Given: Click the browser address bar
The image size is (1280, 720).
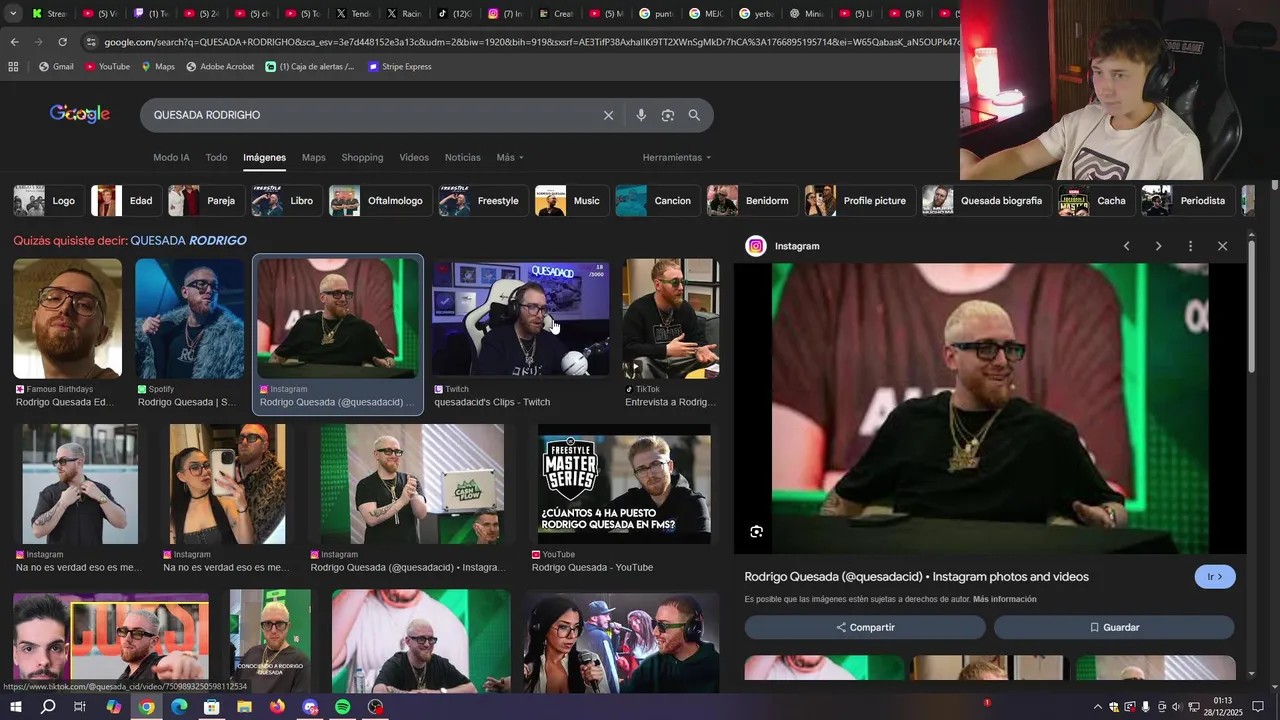Looking at the screenshot, I should [520, 42].
